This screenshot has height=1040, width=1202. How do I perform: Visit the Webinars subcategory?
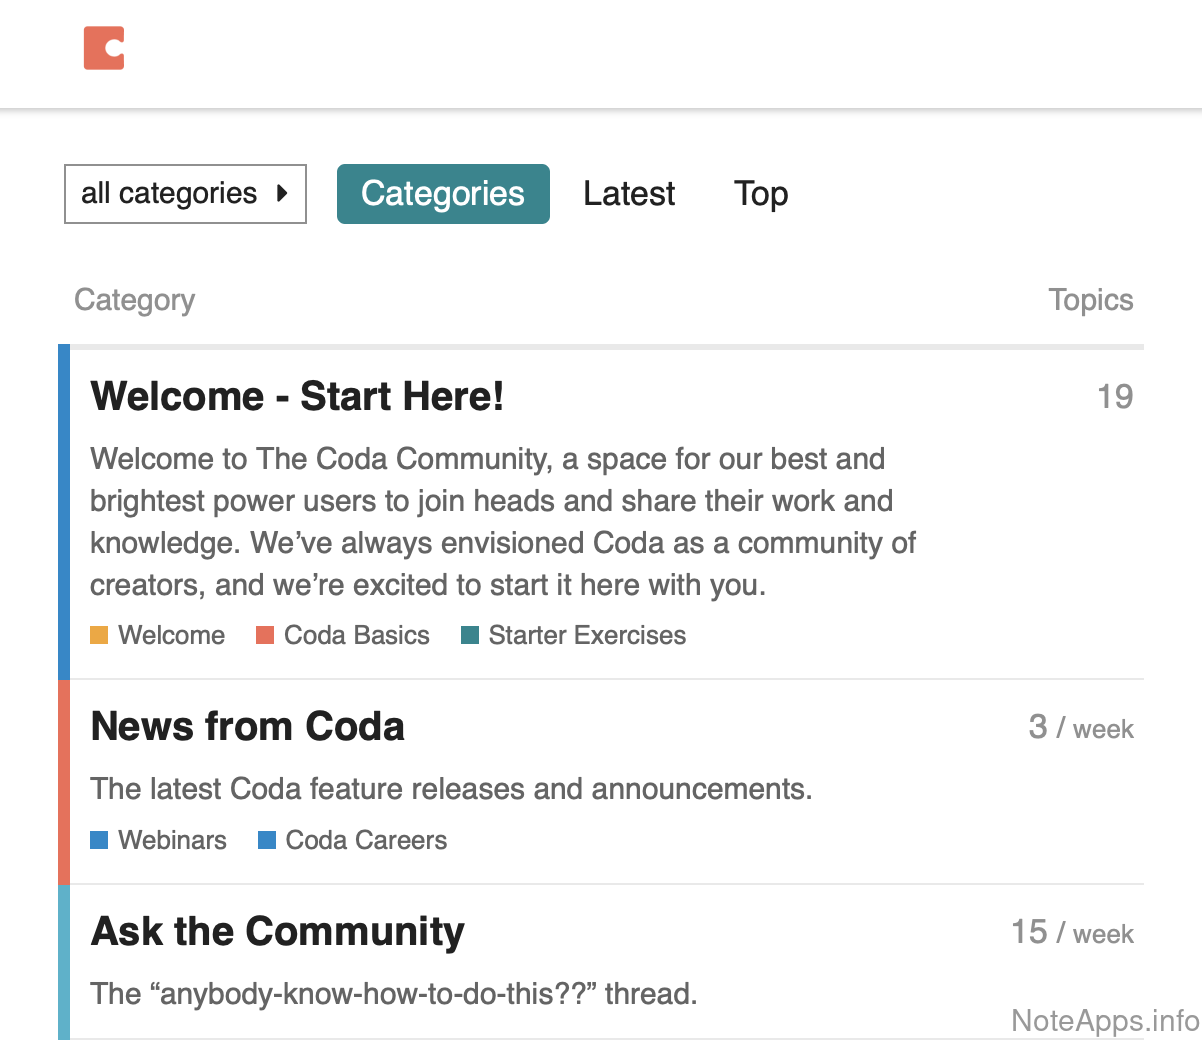click(x=172, y=840)
